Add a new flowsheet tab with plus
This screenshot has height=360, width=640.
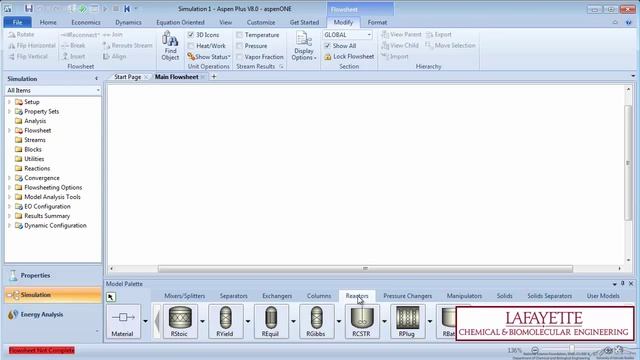click(213, 77)
